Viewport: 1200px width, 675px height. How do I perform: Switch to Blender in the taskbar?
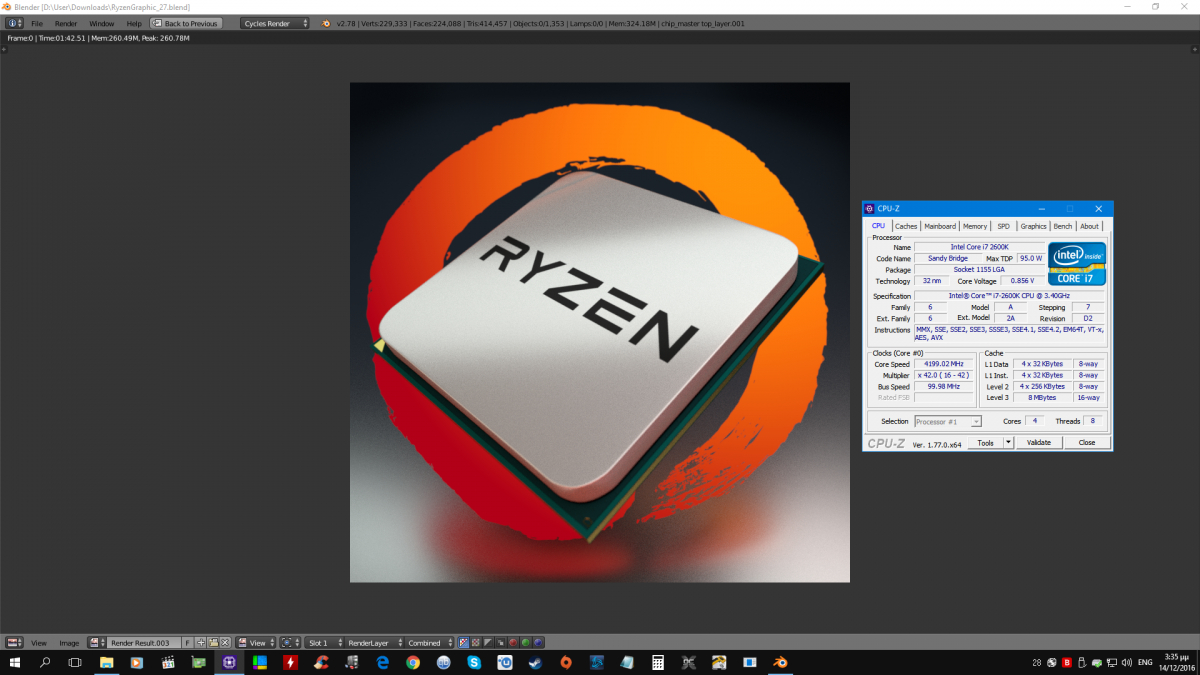click(780, 662)
